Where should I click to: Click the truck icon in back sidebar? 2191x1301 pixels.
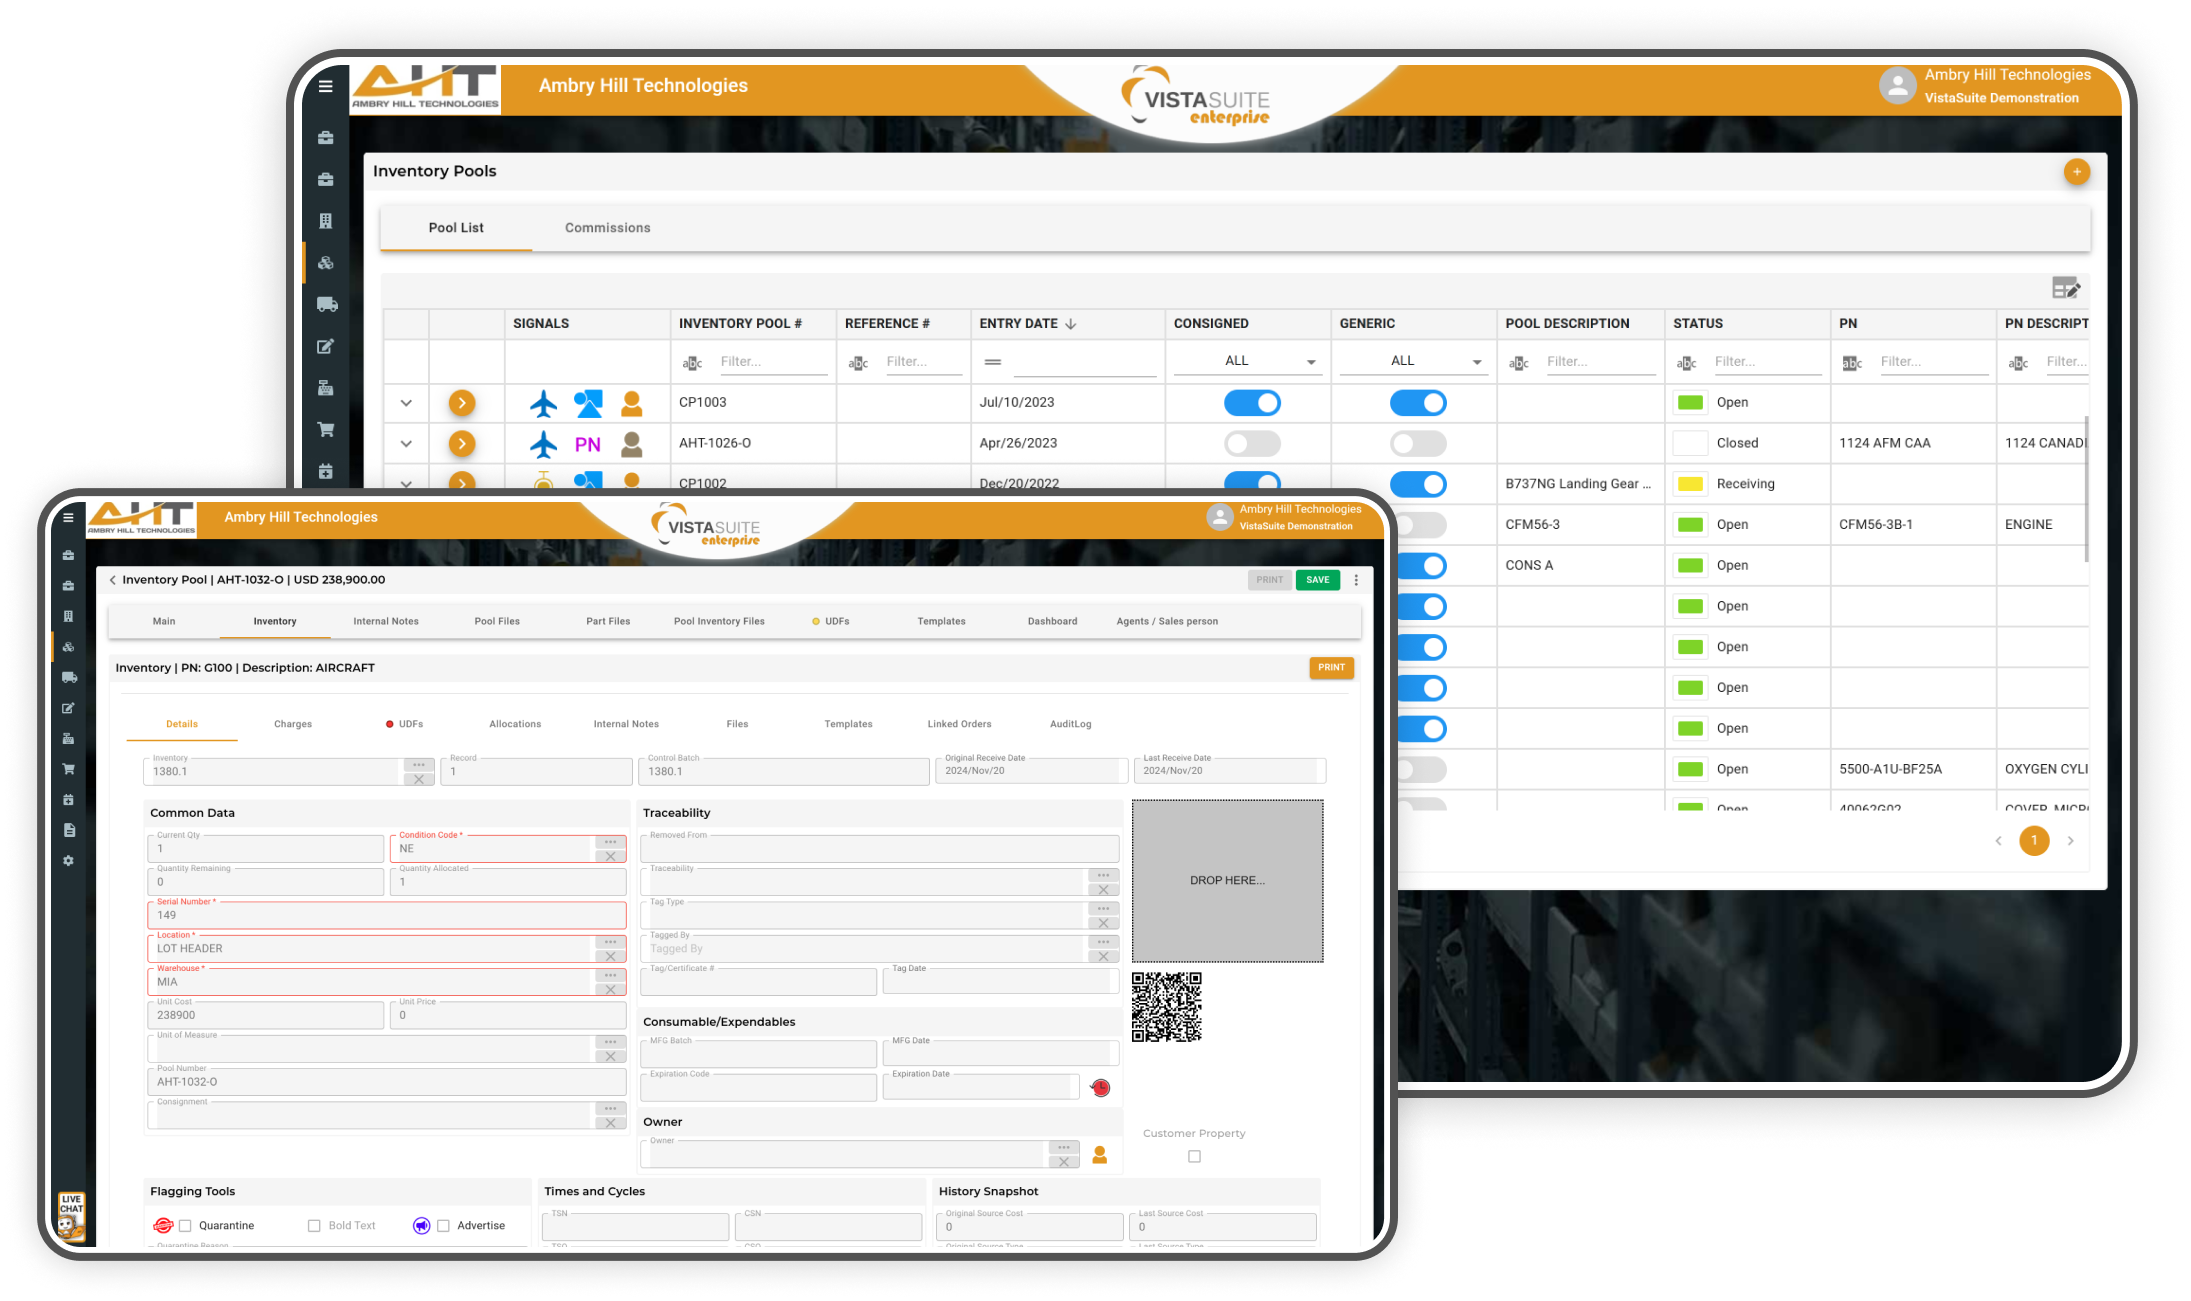pyautogui.click(x=326, y=305)
